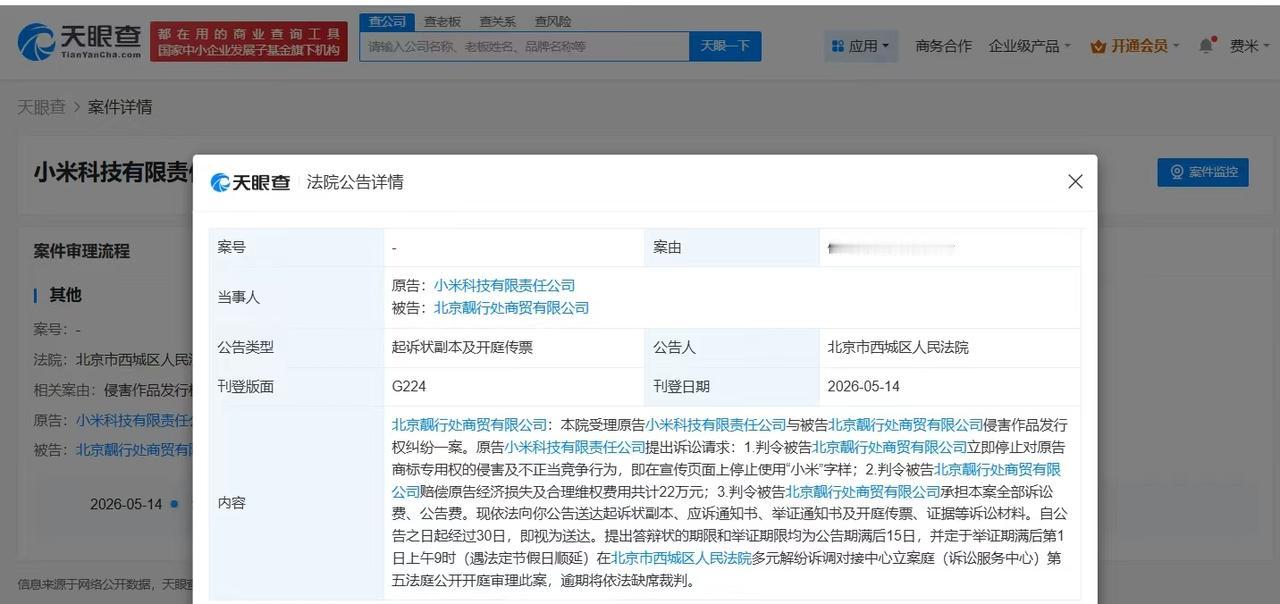Viewport: 1280px width, 604px height.
Task: Open the 应用 apps grid dropdown
Action: pos(861,46)
